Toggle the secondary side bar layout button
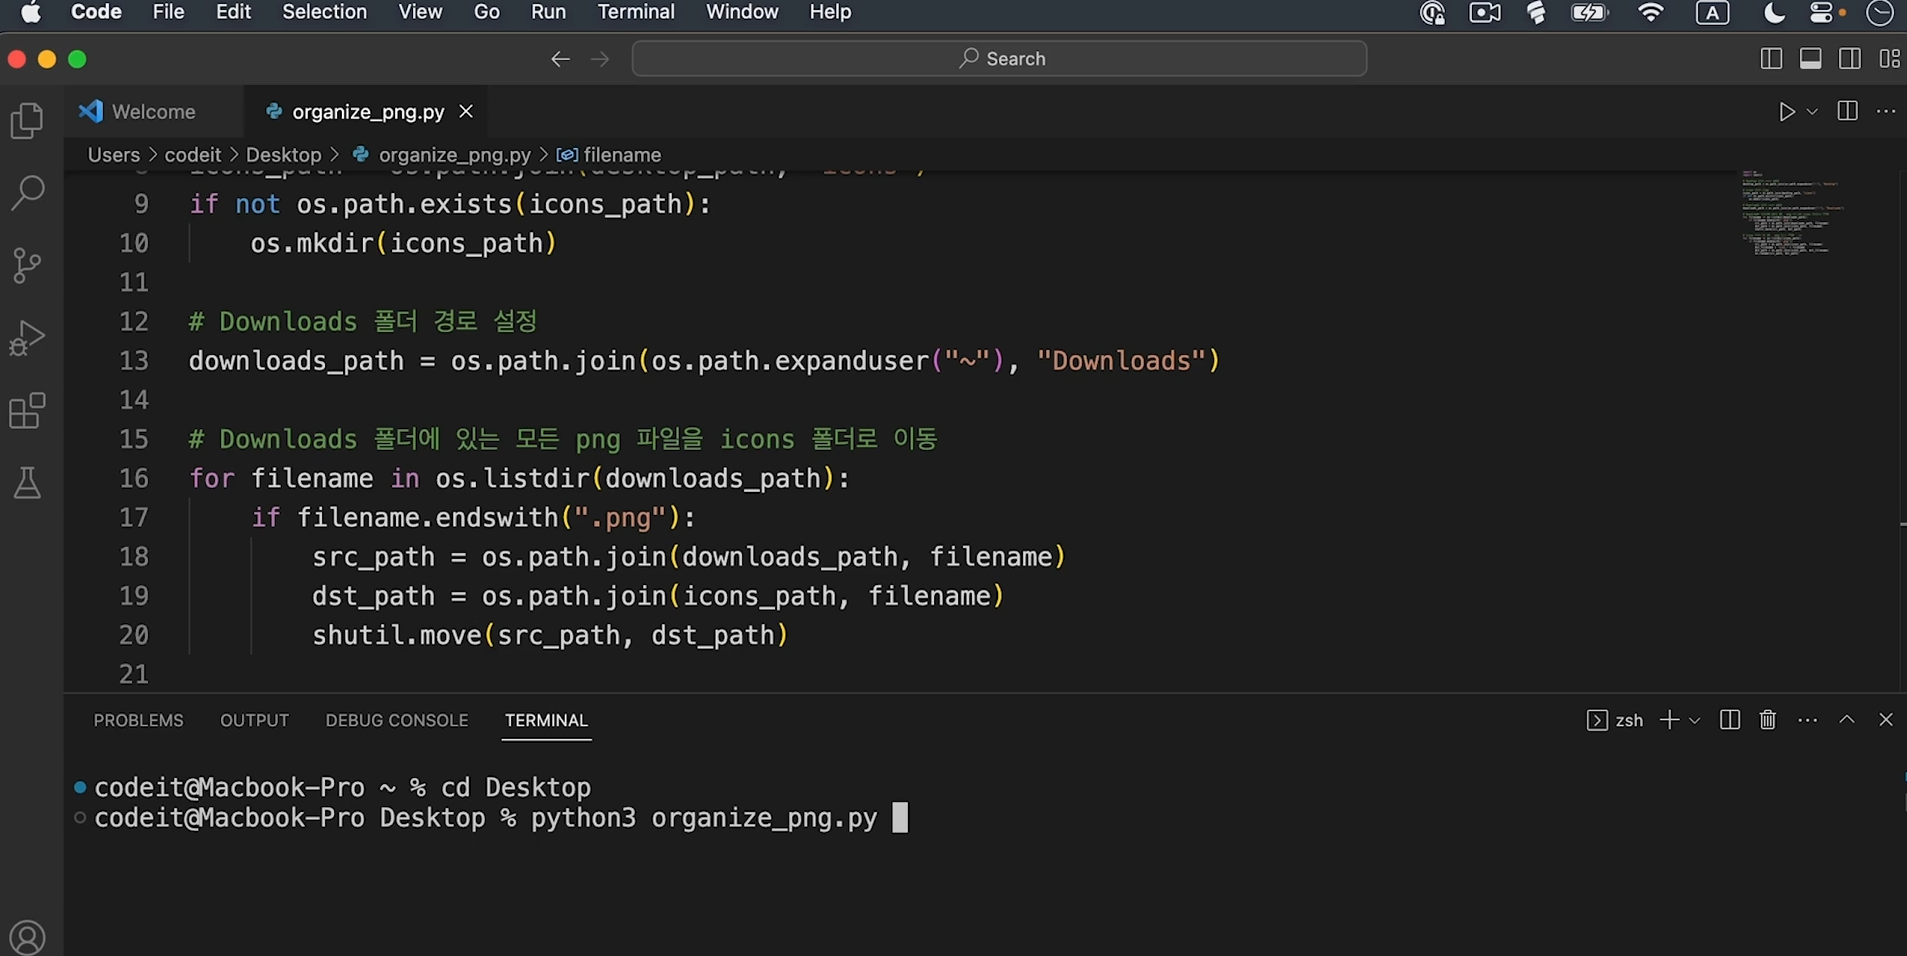 pyautogui.click(x=1849, y=59)
